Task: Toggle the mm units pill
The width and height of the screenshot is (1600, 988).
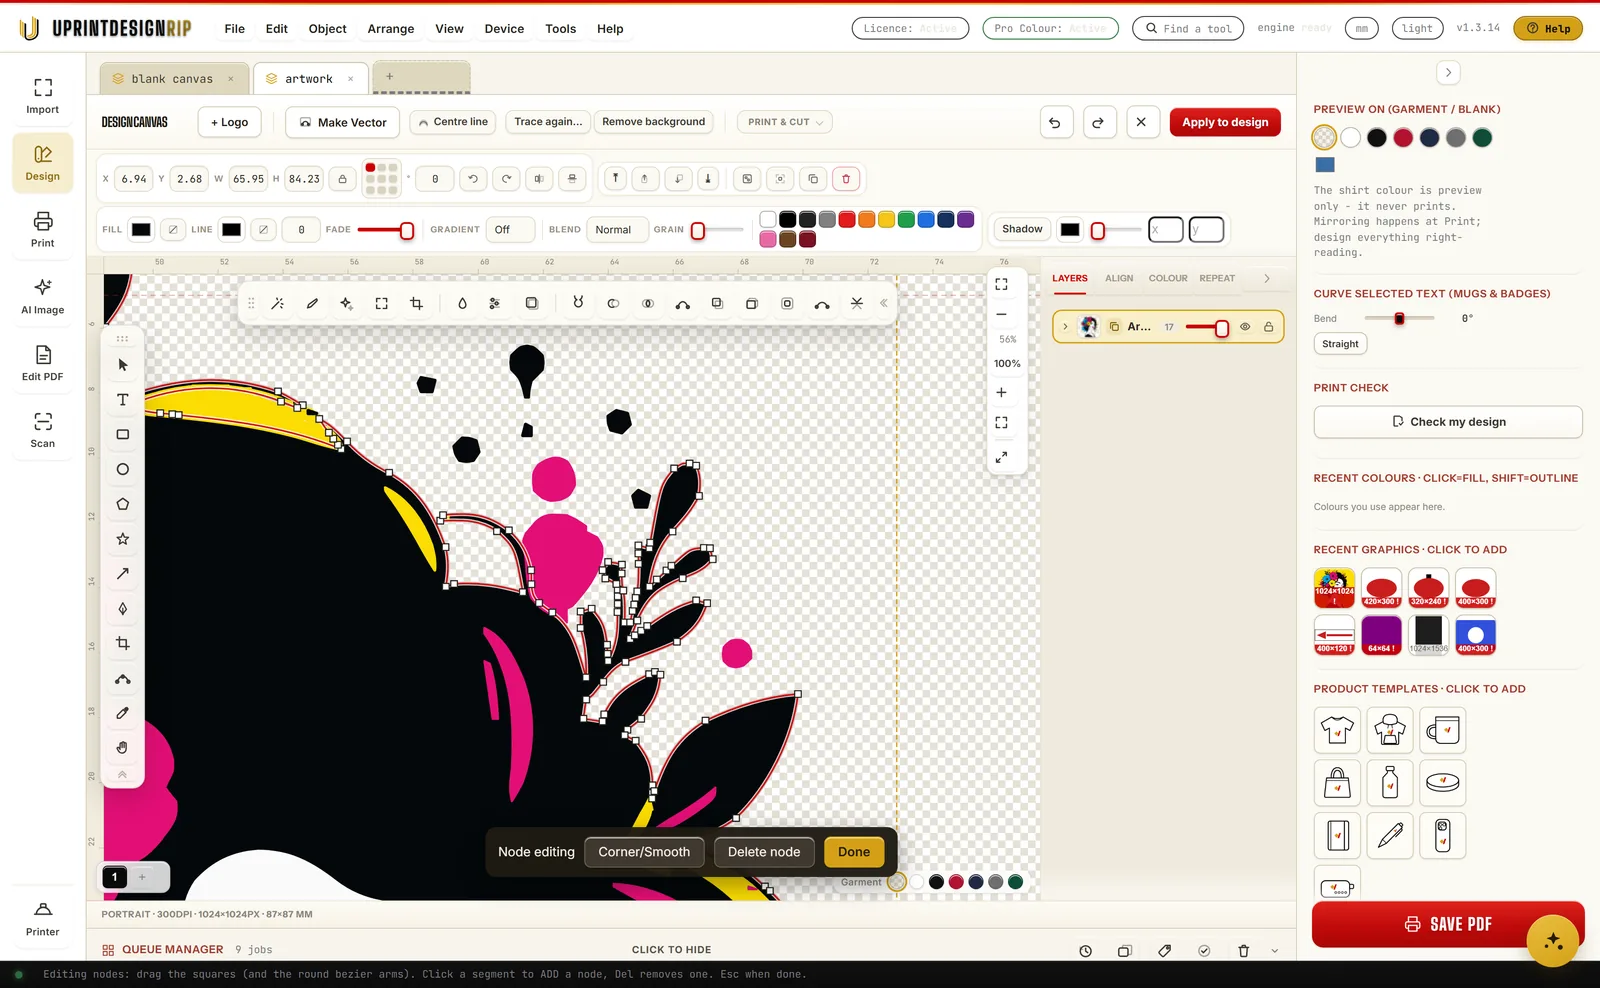Action: tap(1362, 28)
